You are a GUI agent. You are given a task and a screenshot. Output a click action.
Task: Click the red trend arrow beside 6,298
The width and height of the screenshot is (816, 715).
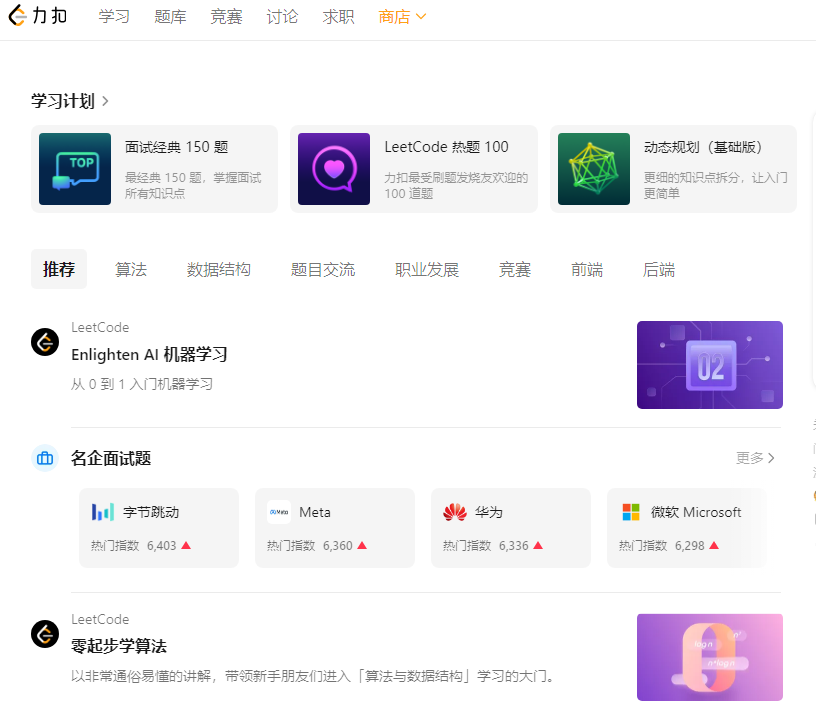pyautogui.click(x=714, y=545)
